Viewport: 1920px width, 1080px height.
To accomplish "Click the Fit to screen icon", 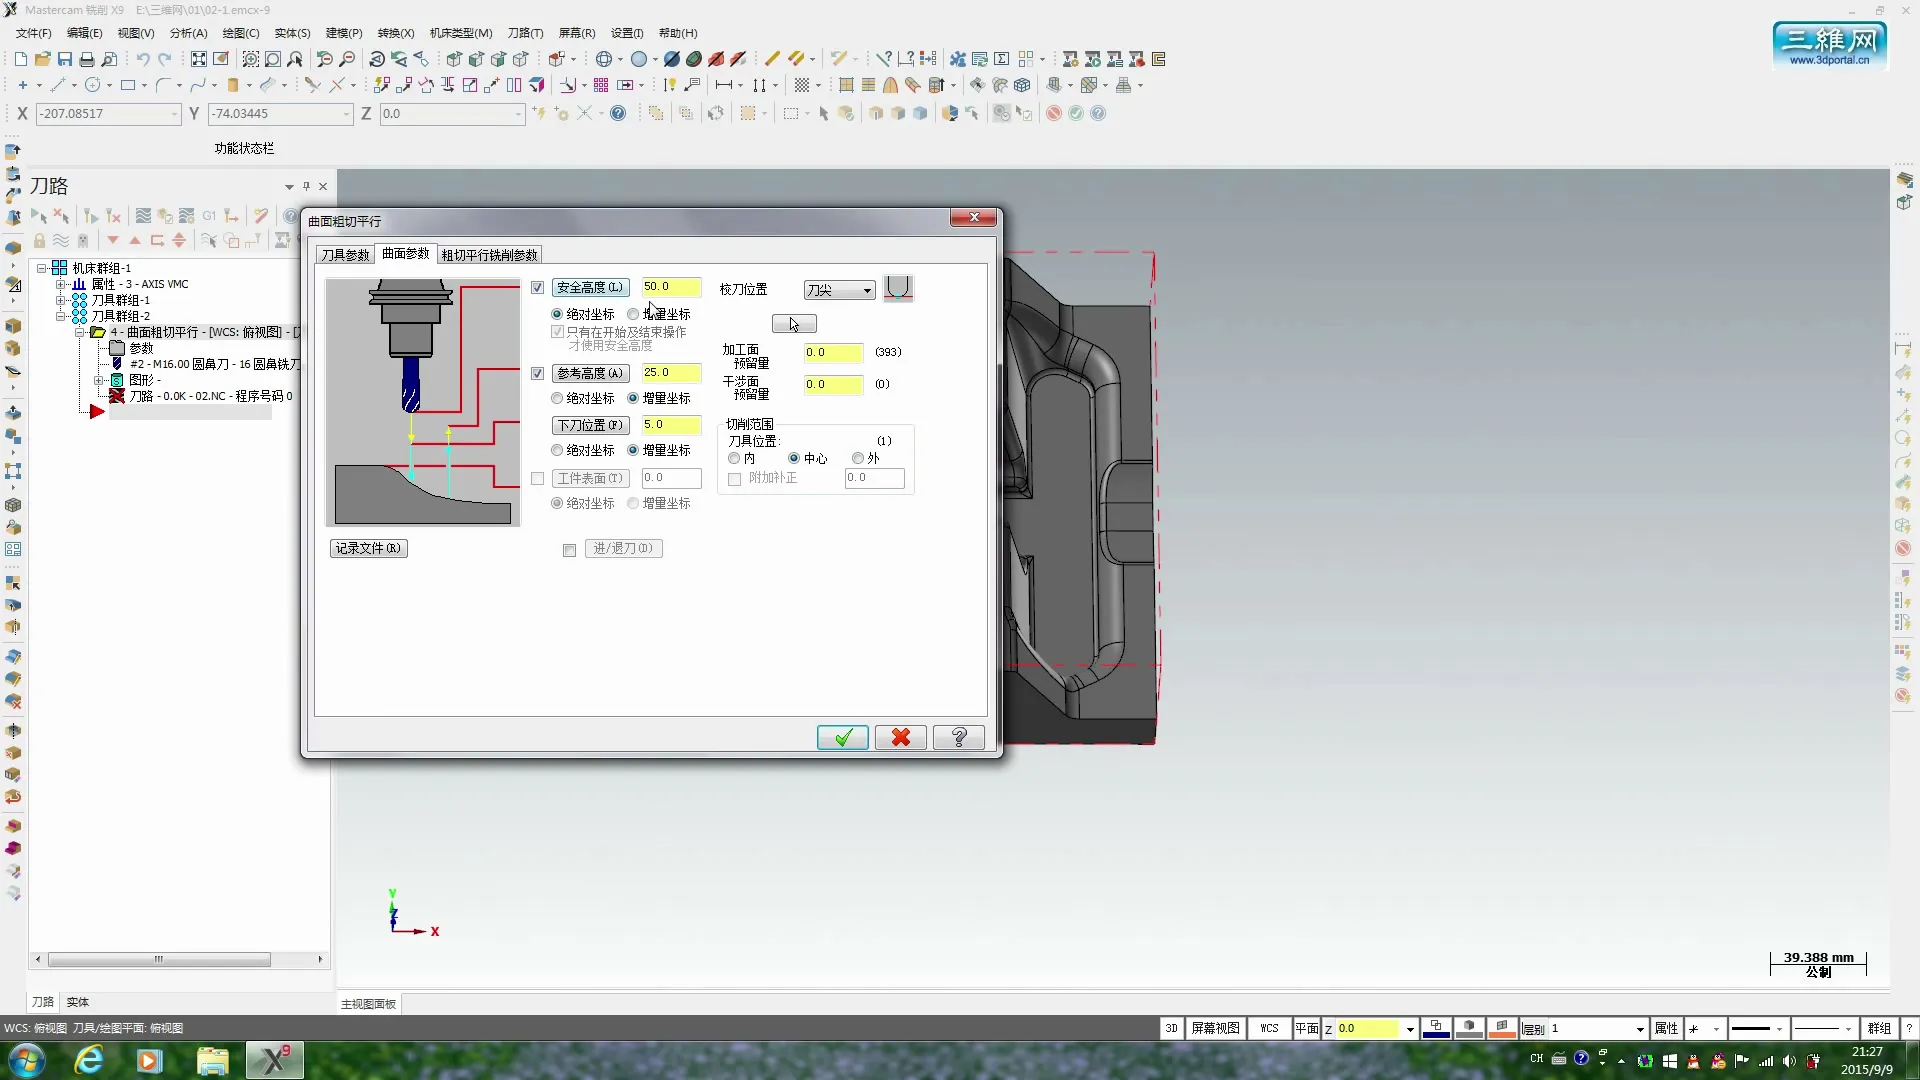I will pyautogui.click(x=199, y=59).
